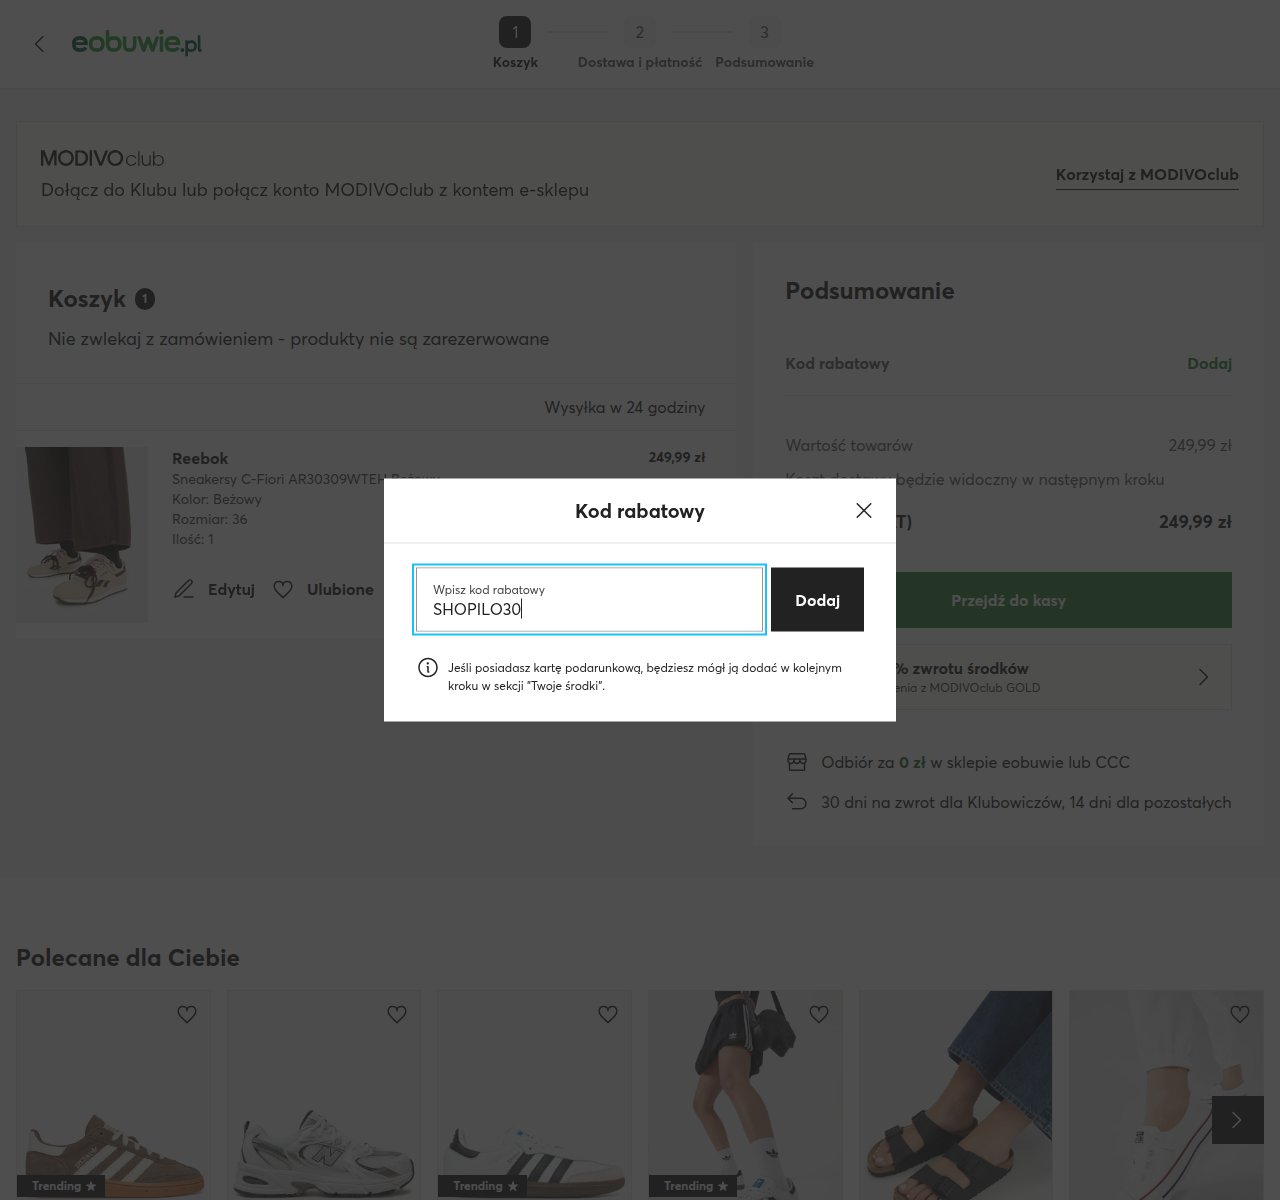Click the info icon in discount dialog
This screenshot has width=1280, height=1200.
pyautogui.click(x=427, y=668)
